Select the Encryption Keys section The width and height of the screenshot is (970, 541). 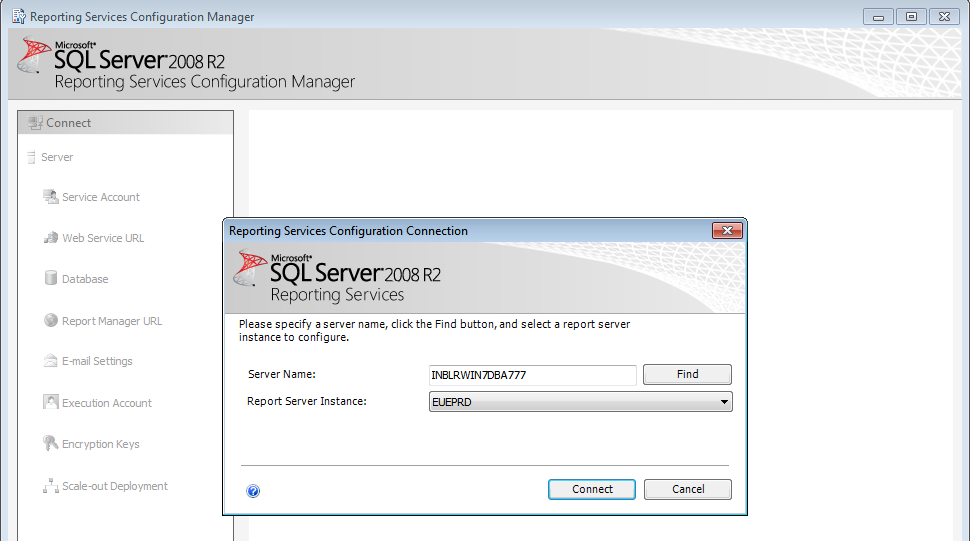[101, 444]
